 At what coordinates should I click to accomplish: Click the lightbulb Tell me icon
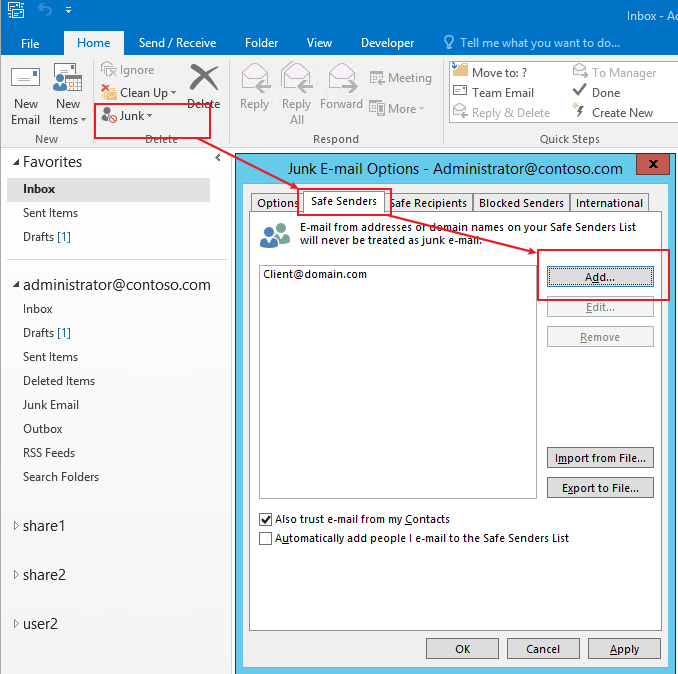pyautogui.click(x=449, y=42)
